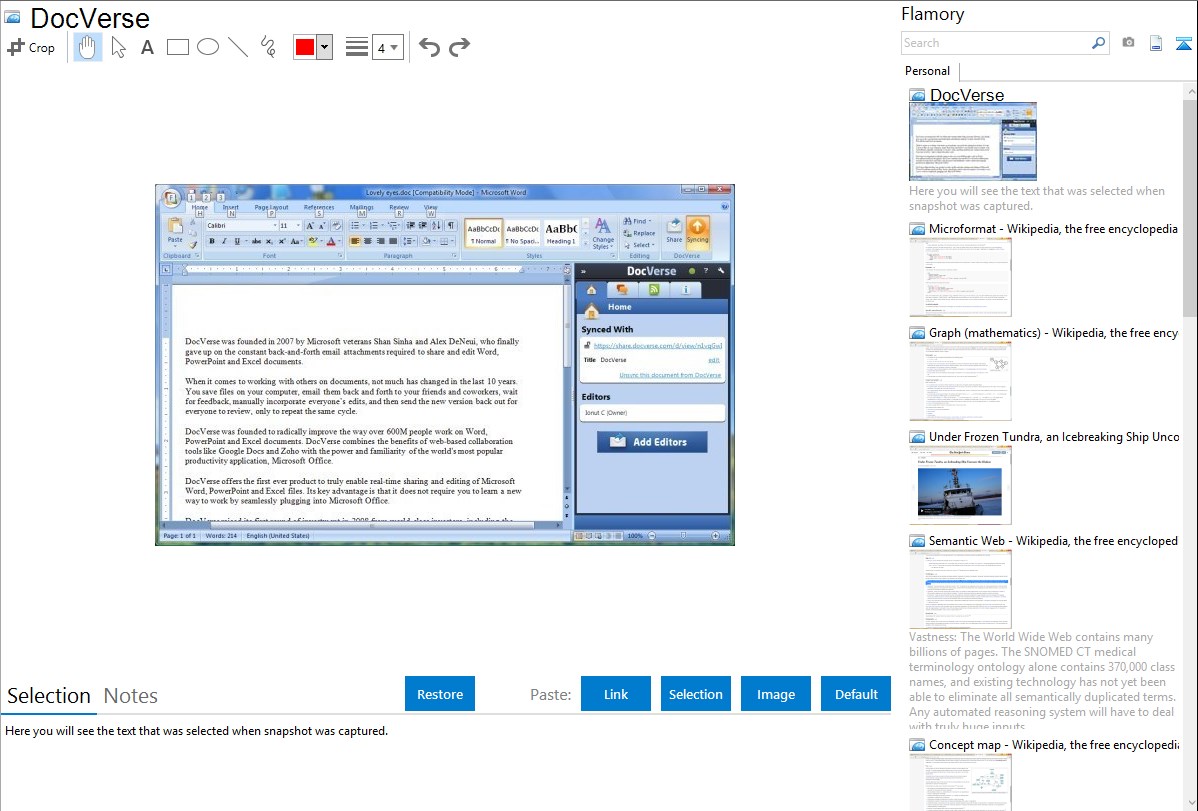Screen dimensions: 1198x811
Task: Open the Graph (mathematics) snapshot thumbnail
Action: [960, 381]
